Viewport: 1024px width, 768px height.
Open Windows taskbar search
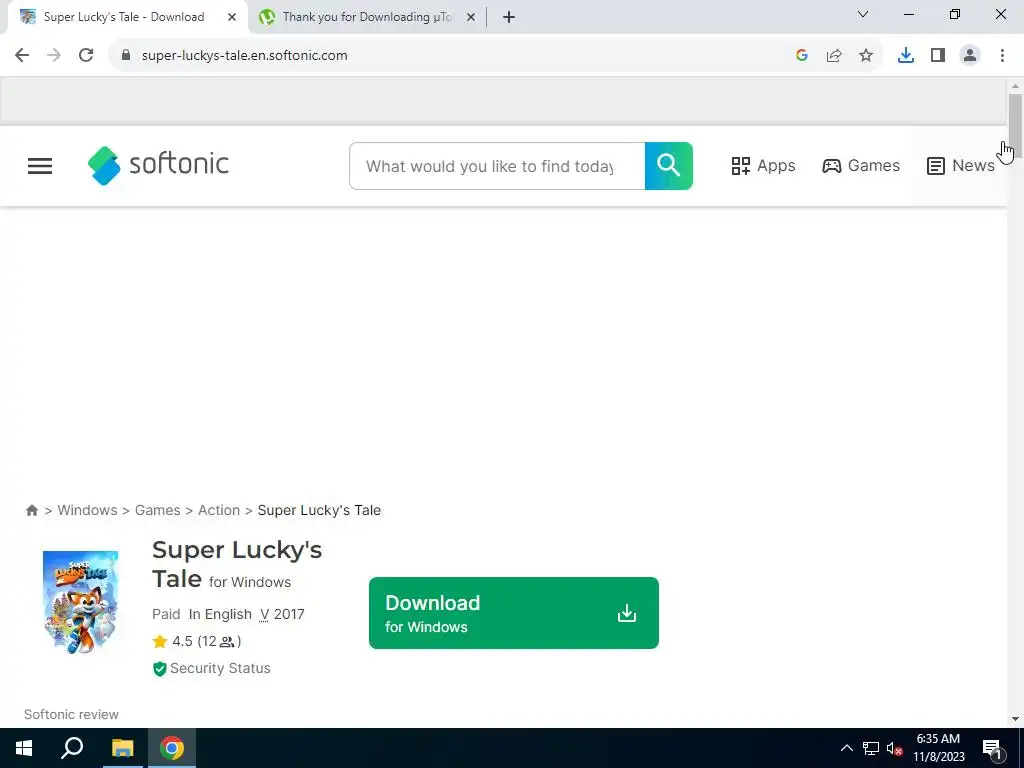point(72,748)
